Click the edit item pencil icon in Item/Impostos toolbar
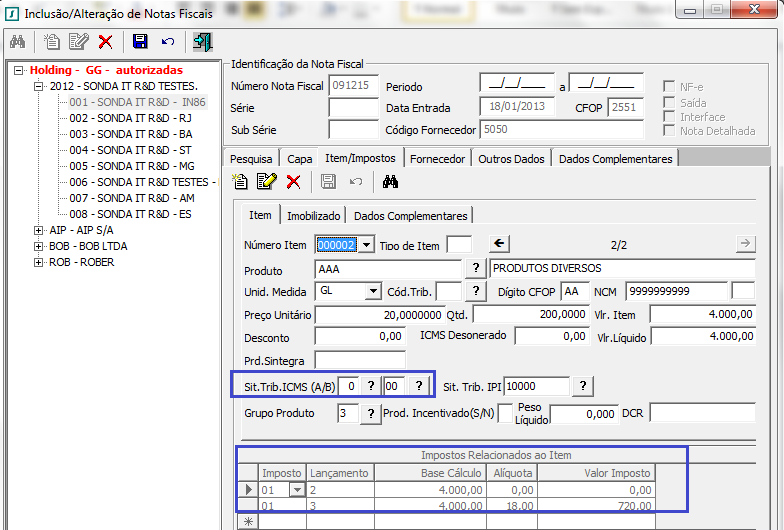Viewport: 784px width, 530px height. tap(266, 181)
